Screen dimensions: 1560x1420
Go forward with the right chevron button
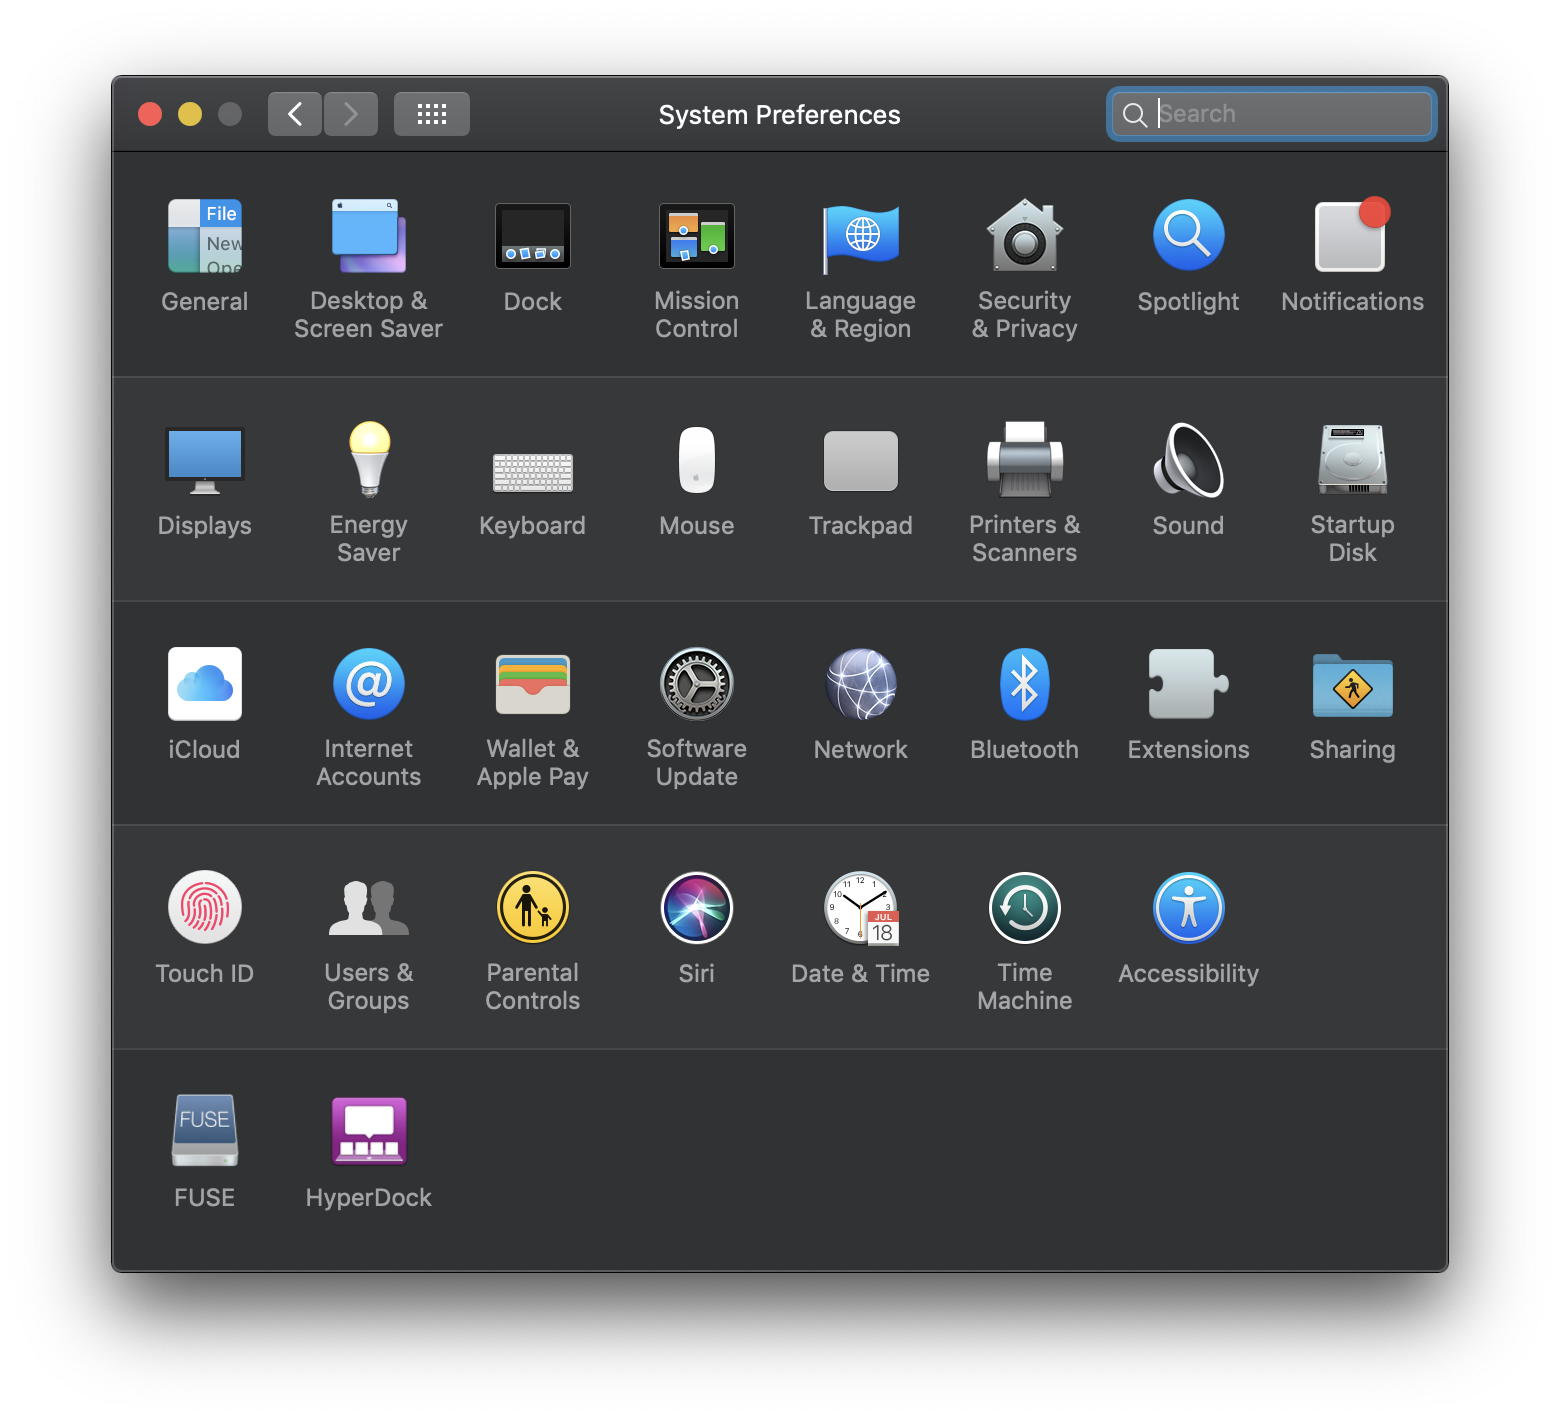pyautogui.click(x=351, y=114)
